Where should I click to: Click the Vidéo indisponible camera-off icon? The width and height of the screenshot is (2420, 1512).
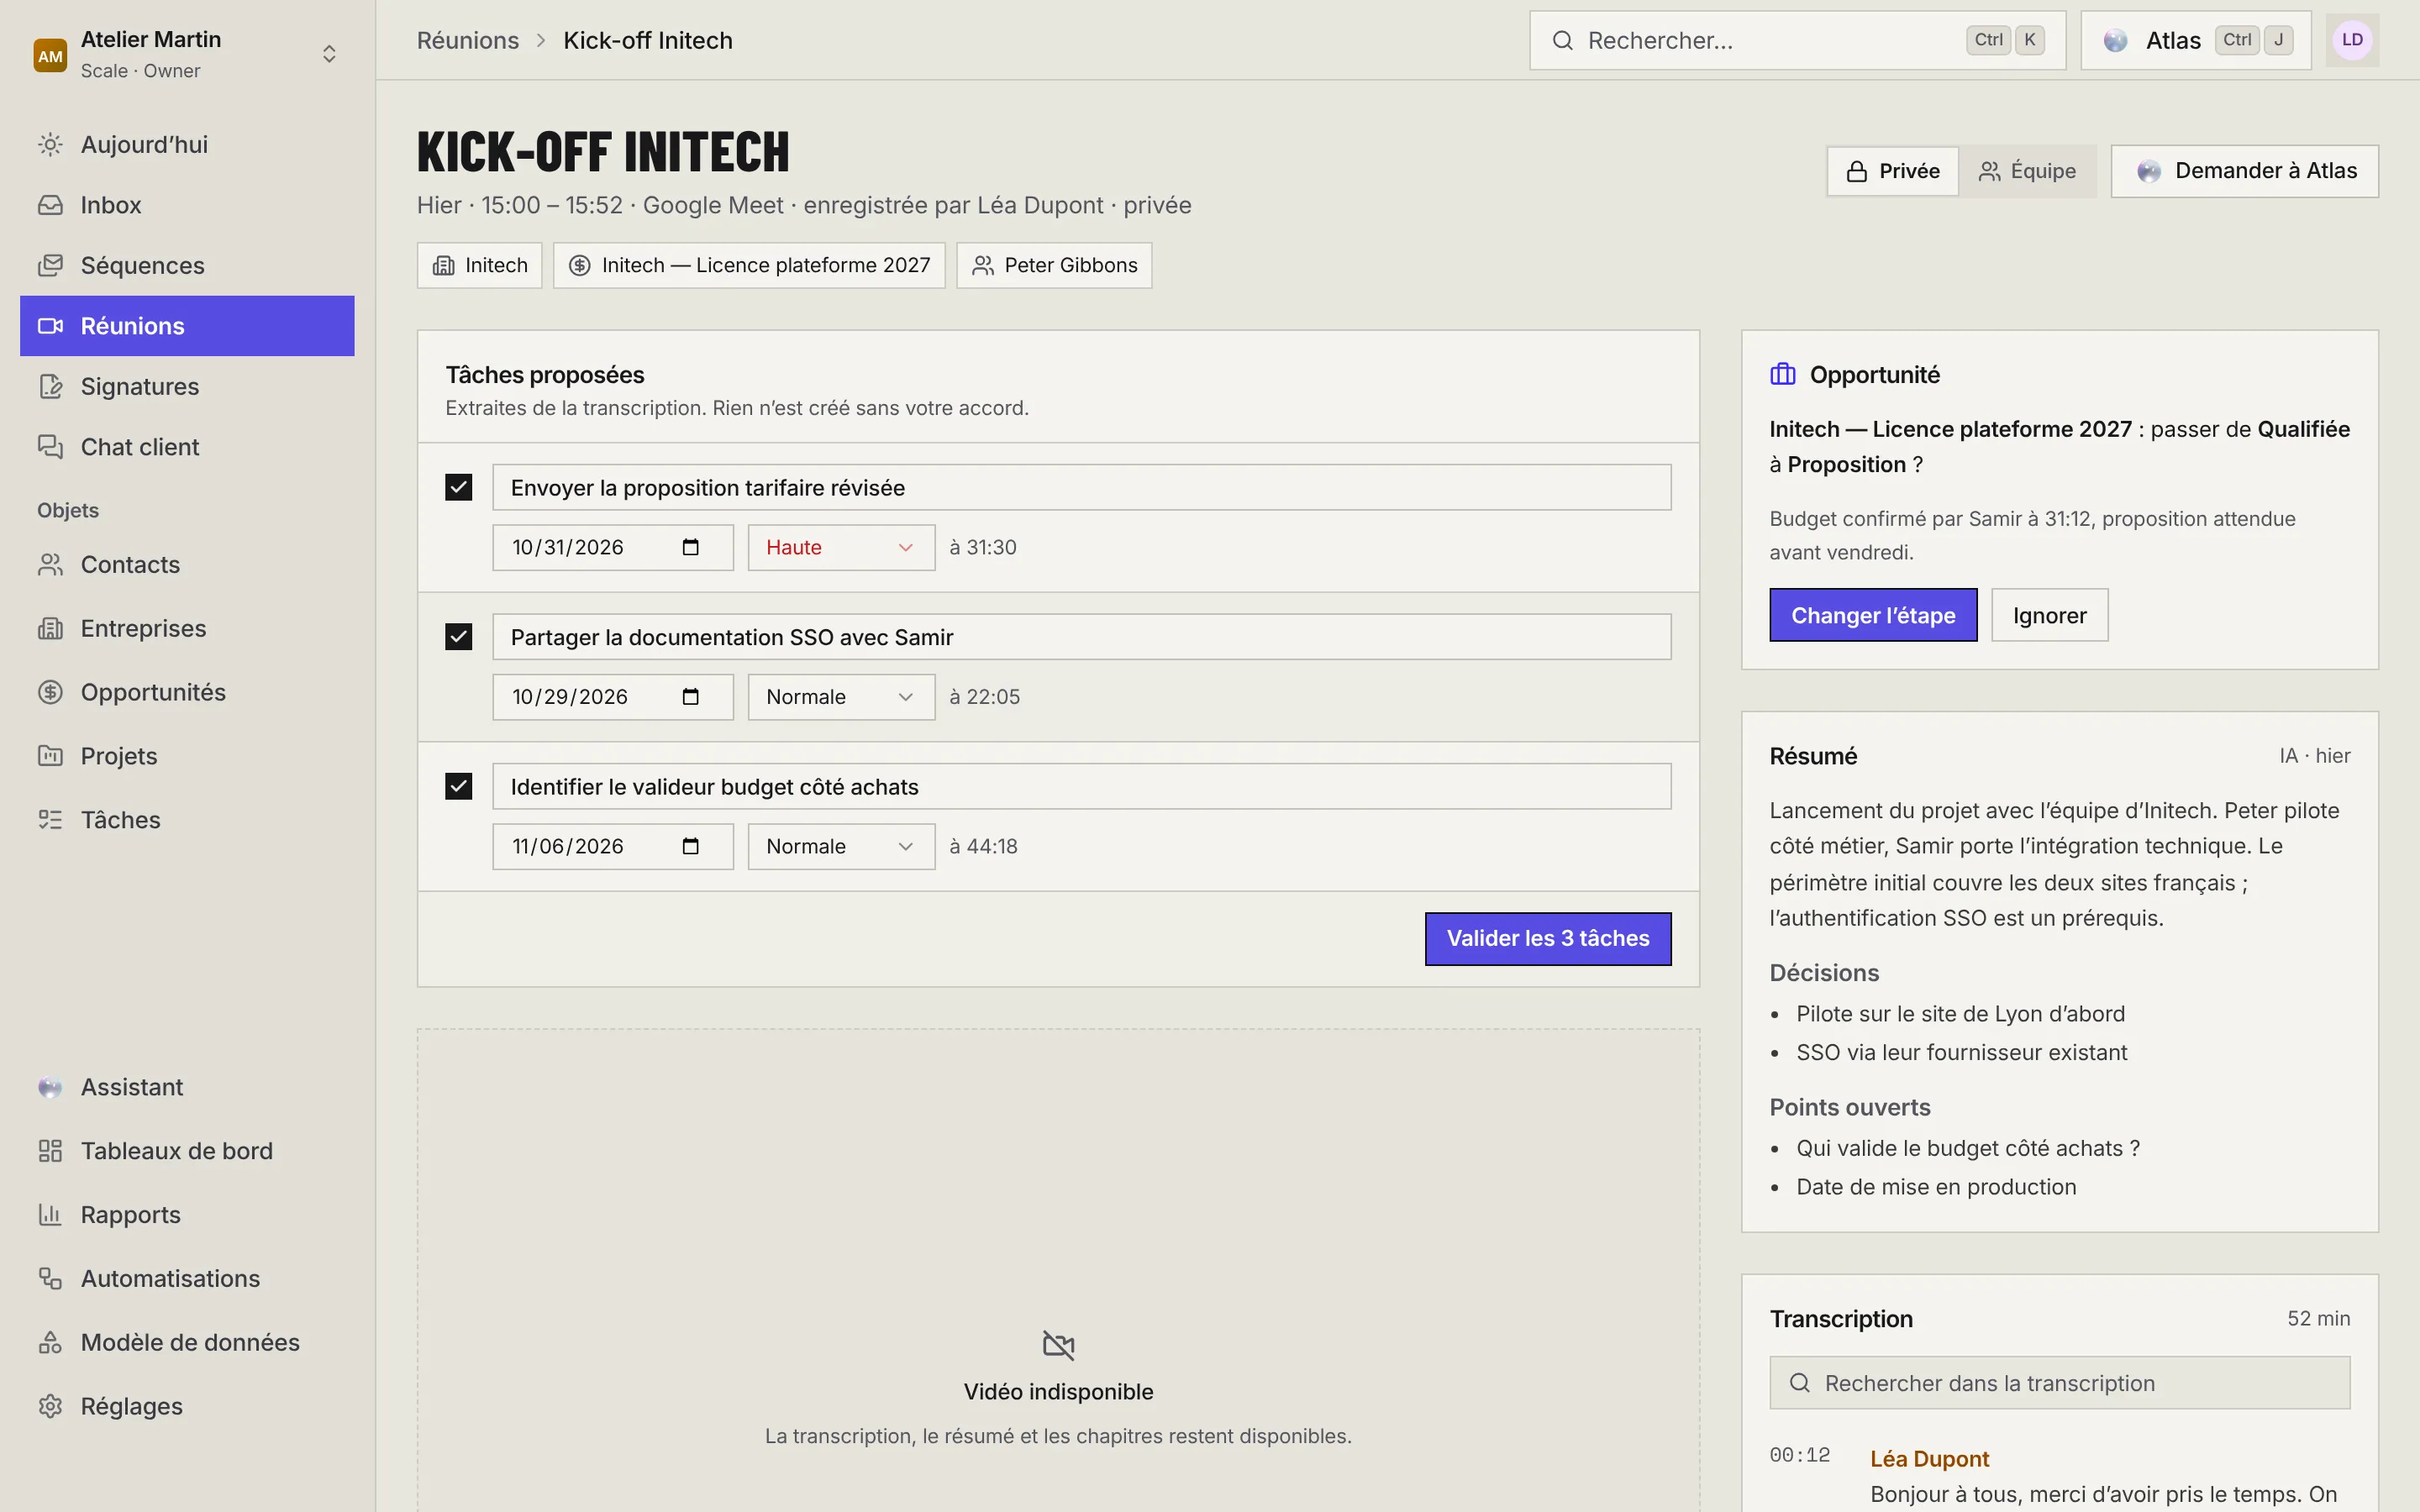click(x=1058, y=1345)
